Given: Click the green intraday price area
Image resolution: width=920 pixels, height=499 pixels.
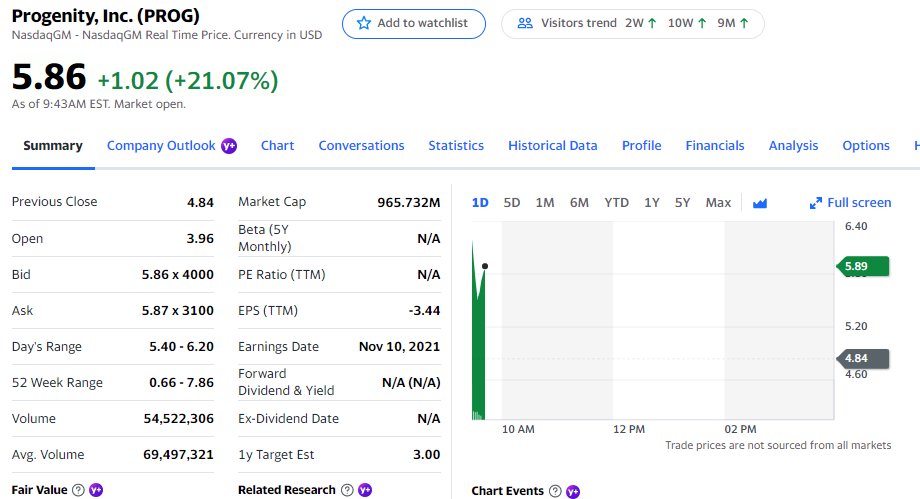Looking at the screenshot, I should pyautogui.click(x=478, y=352).
